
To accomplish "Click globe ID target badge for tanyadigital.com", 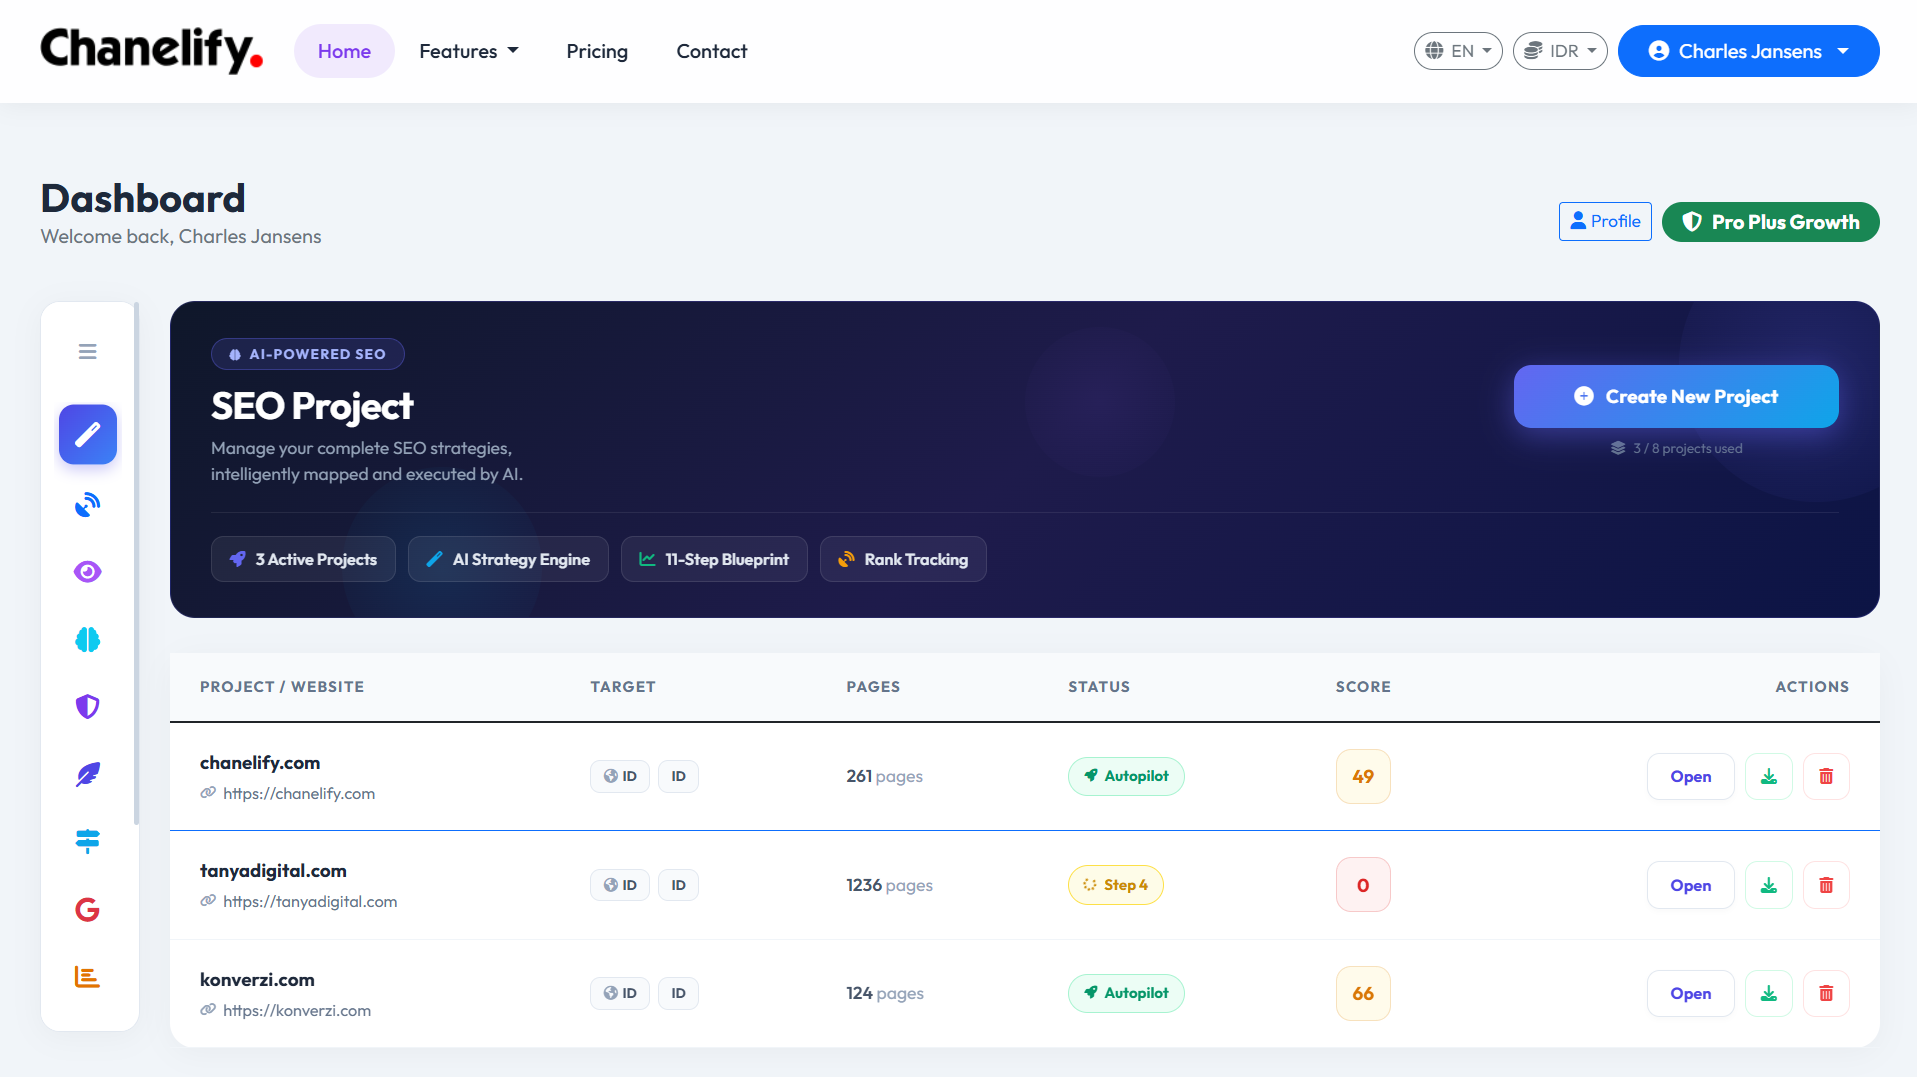I will point(620,885).
